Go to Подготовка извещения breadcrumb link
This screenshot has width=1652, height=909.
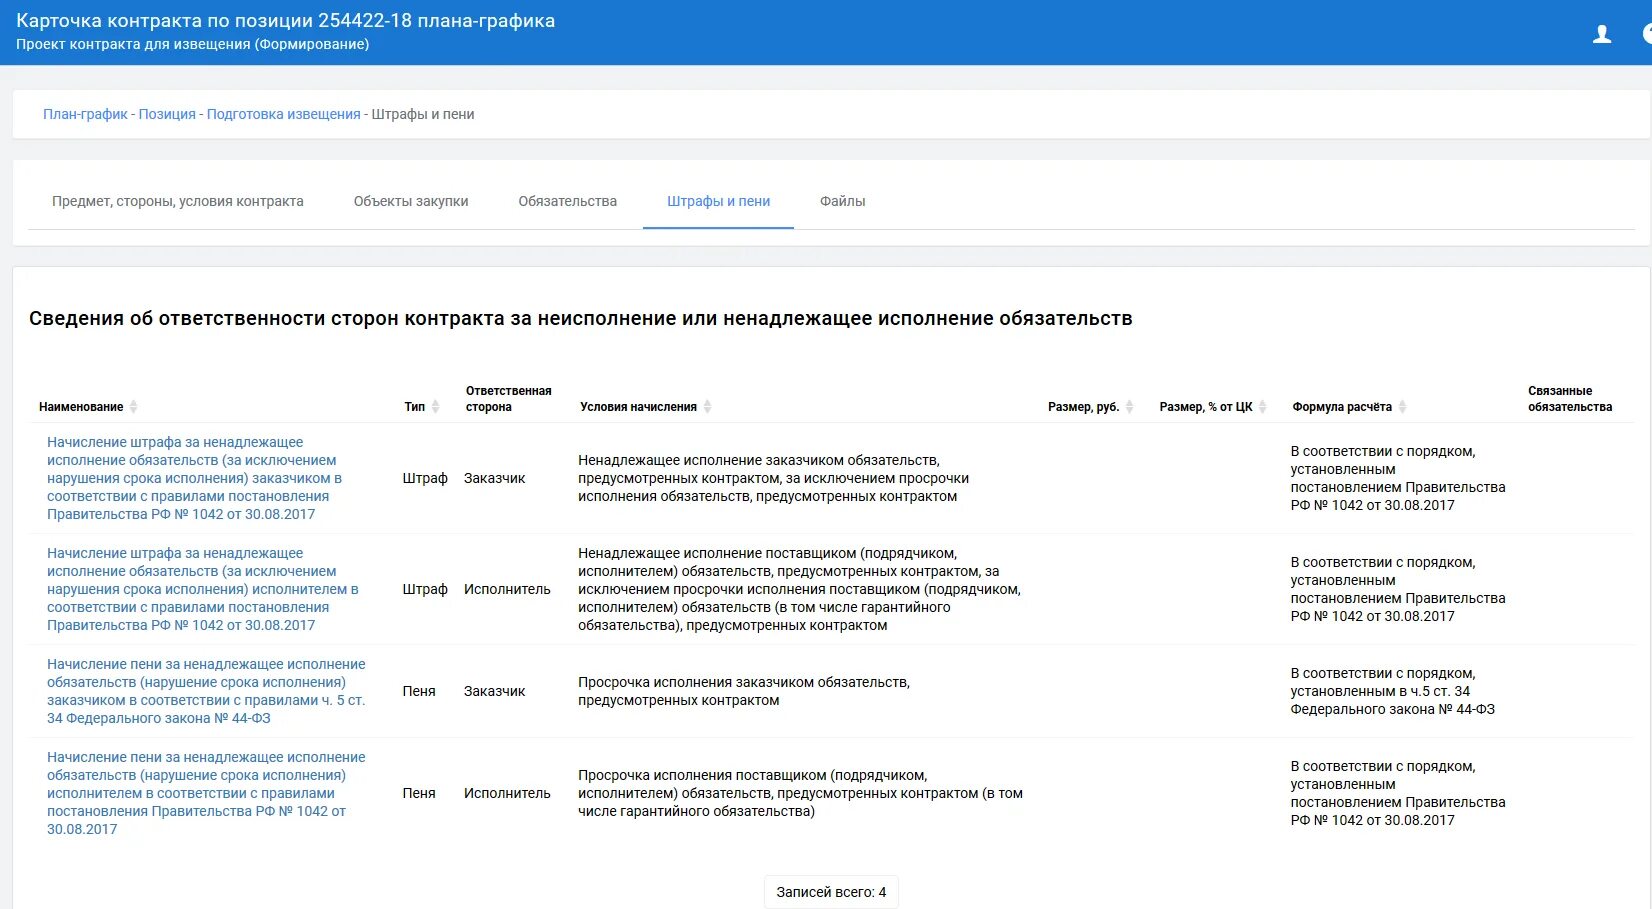click(283, 114)
